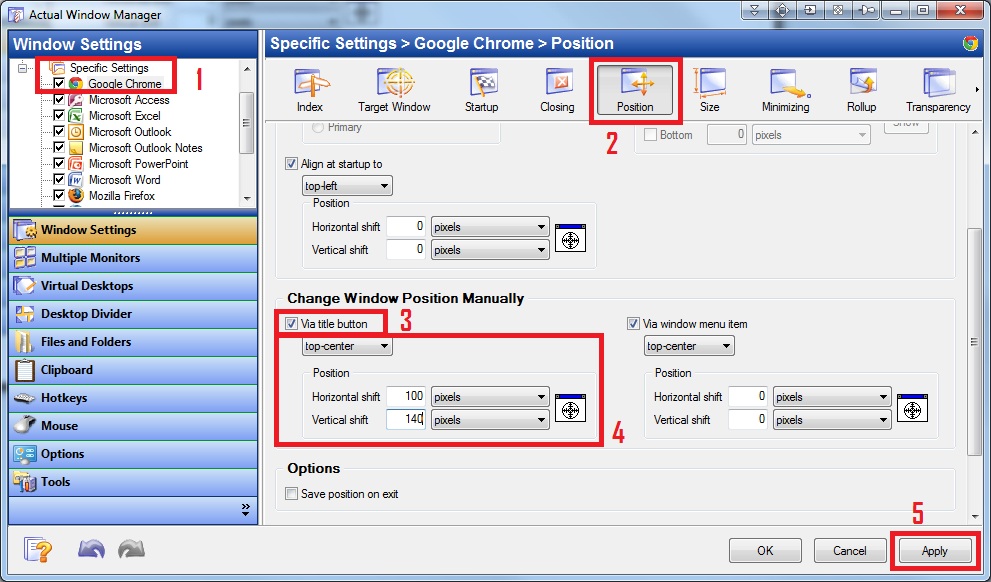Select Microsoft Outlook Notes tree item

pyautogui.click(x=145, y=148)
